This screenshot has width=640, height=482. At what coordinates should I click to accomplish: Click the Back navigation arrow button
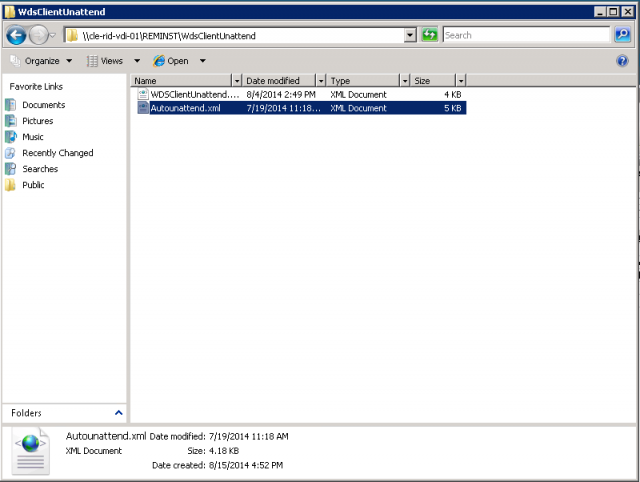click(x=16, y=35)
